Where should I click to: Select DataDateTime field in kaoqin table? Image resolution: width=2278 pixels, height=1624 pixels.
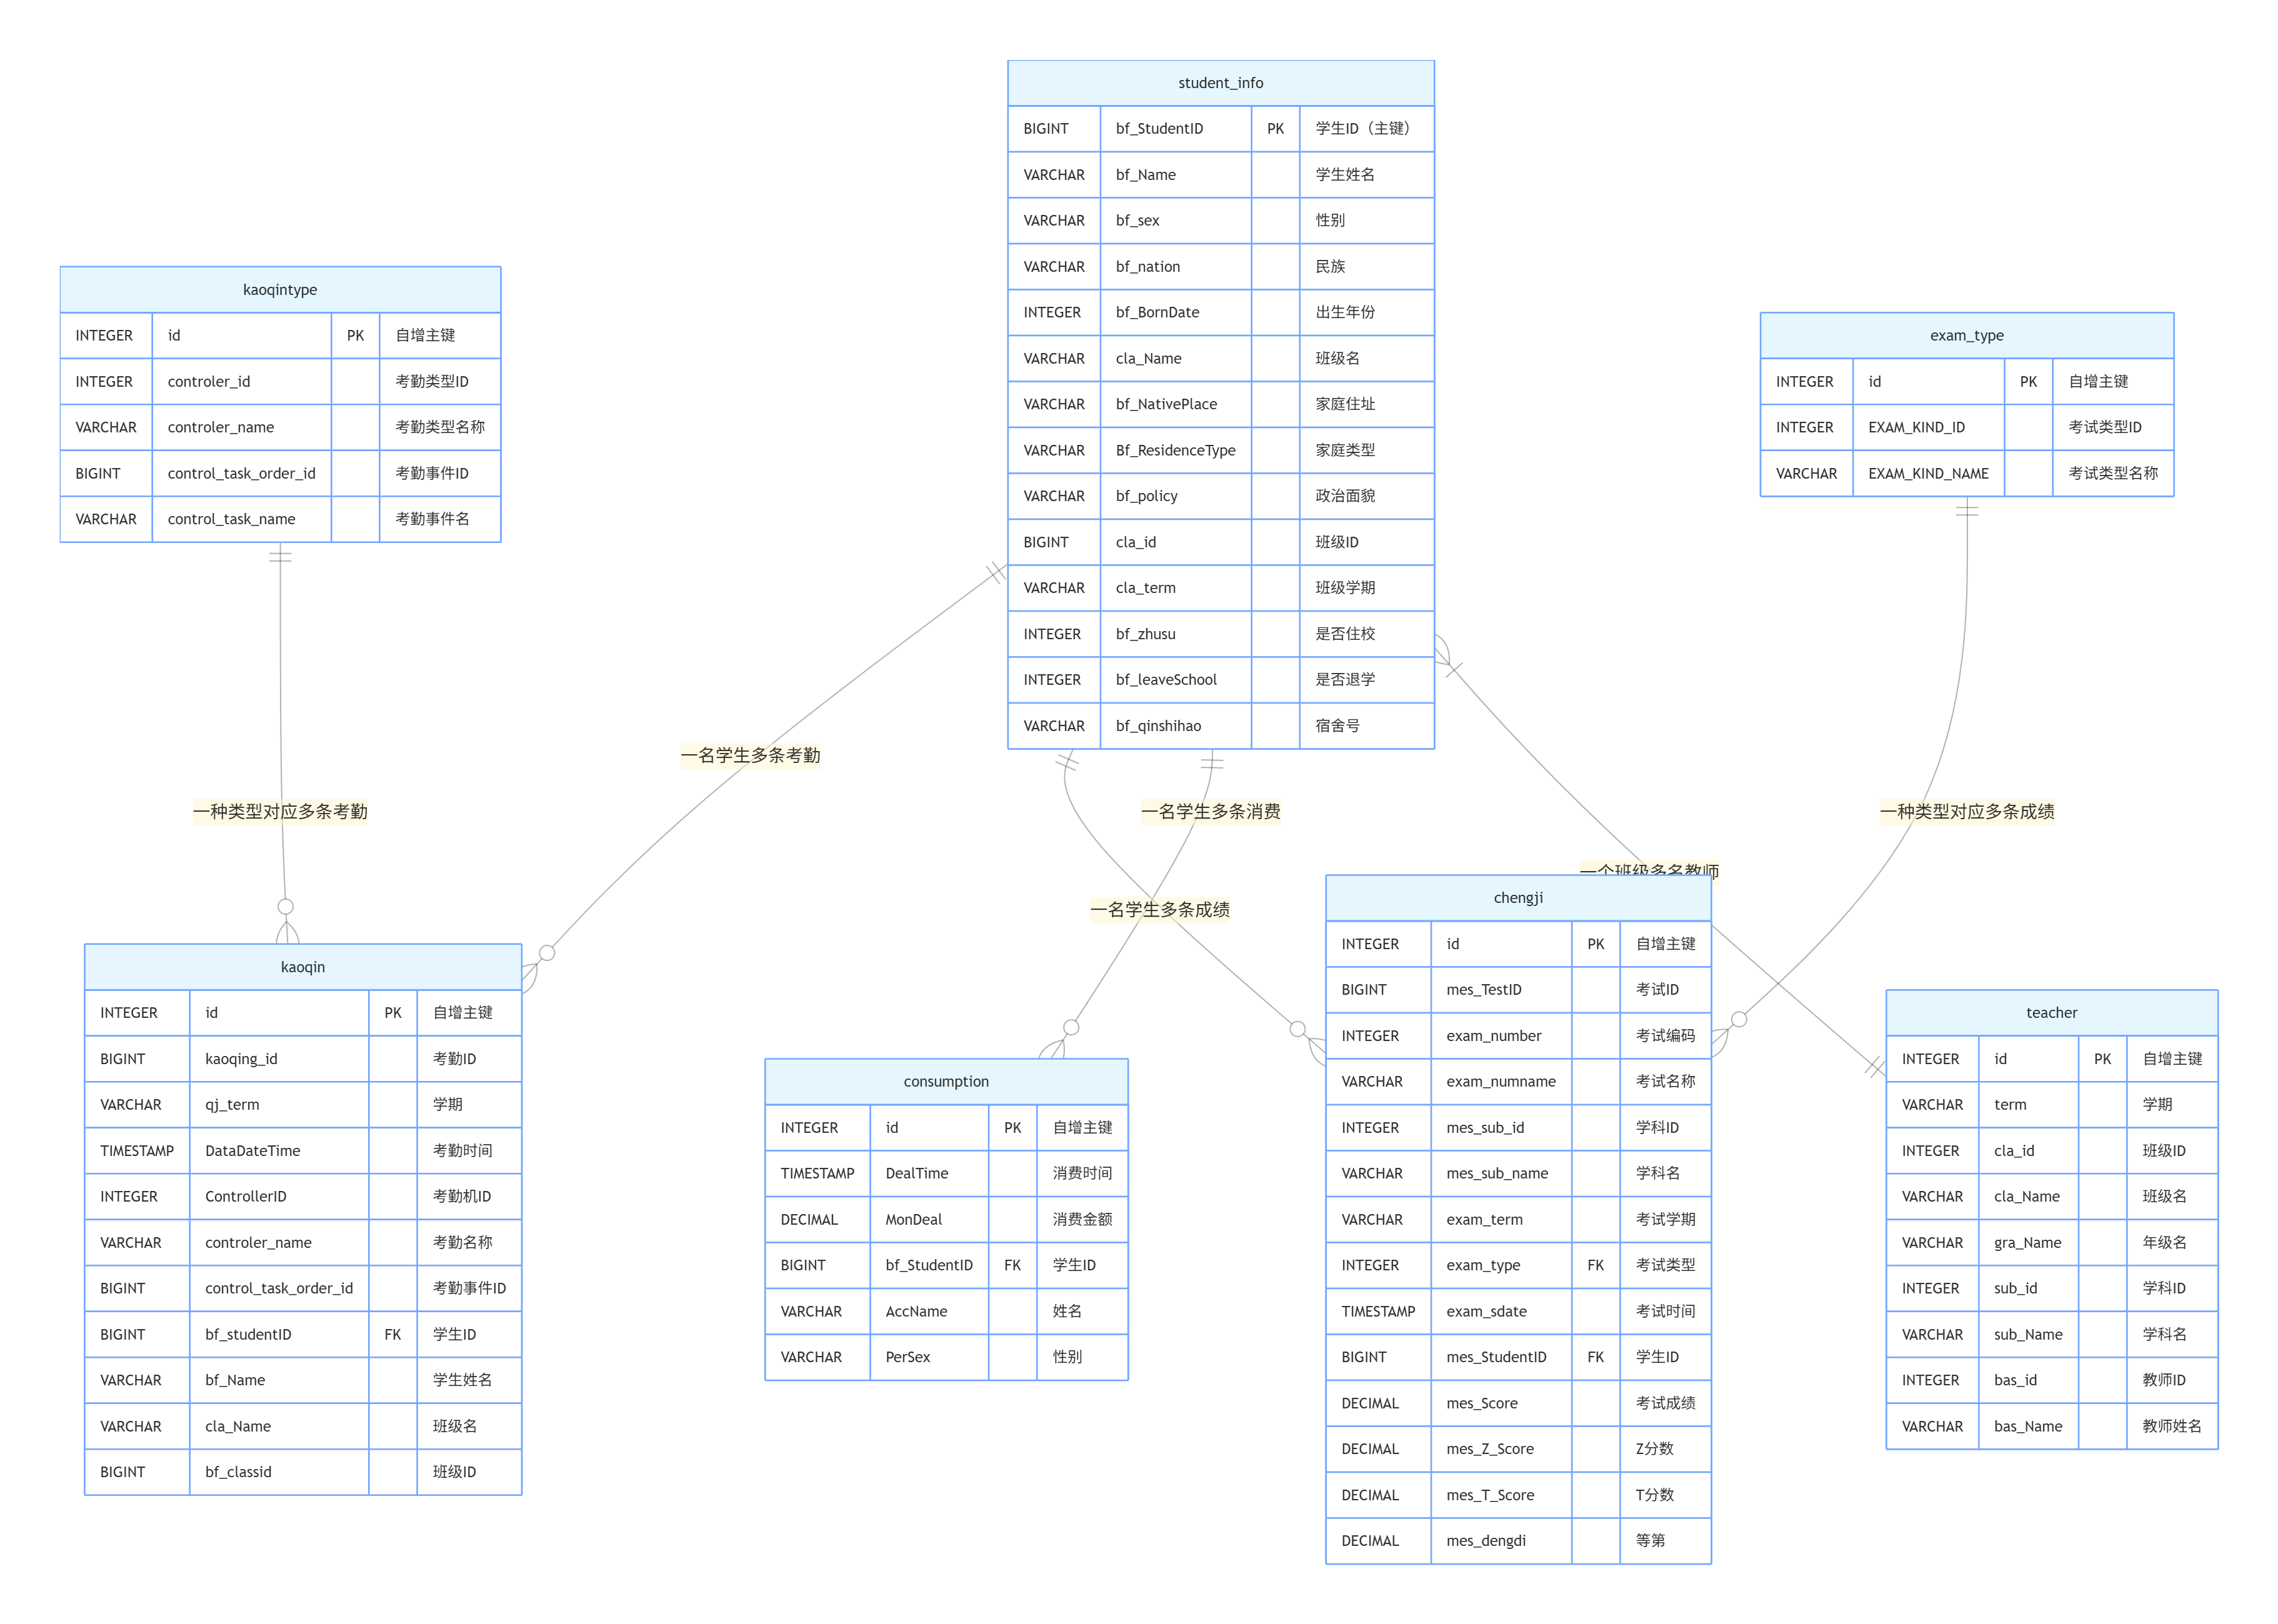pos(253,1151)
